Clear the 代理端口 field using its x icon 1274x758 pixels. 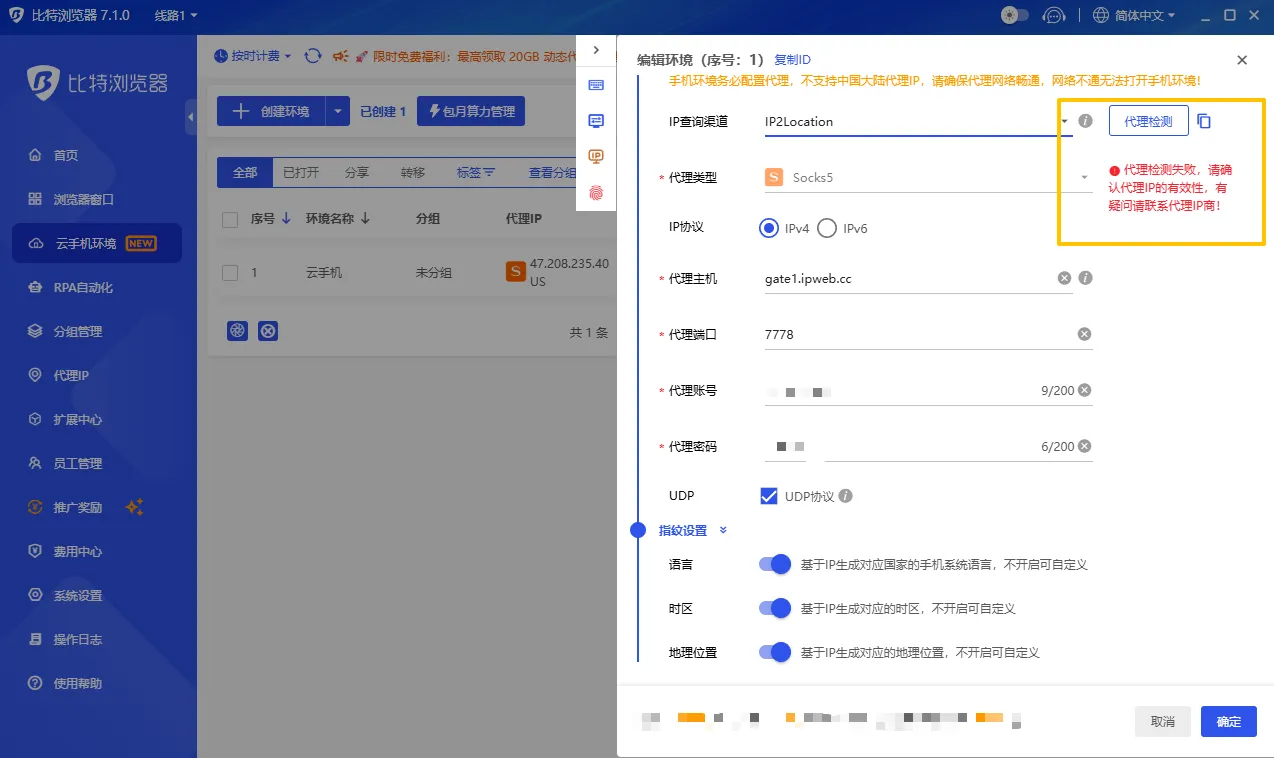pyautogui.click(x=1083, y=334)
